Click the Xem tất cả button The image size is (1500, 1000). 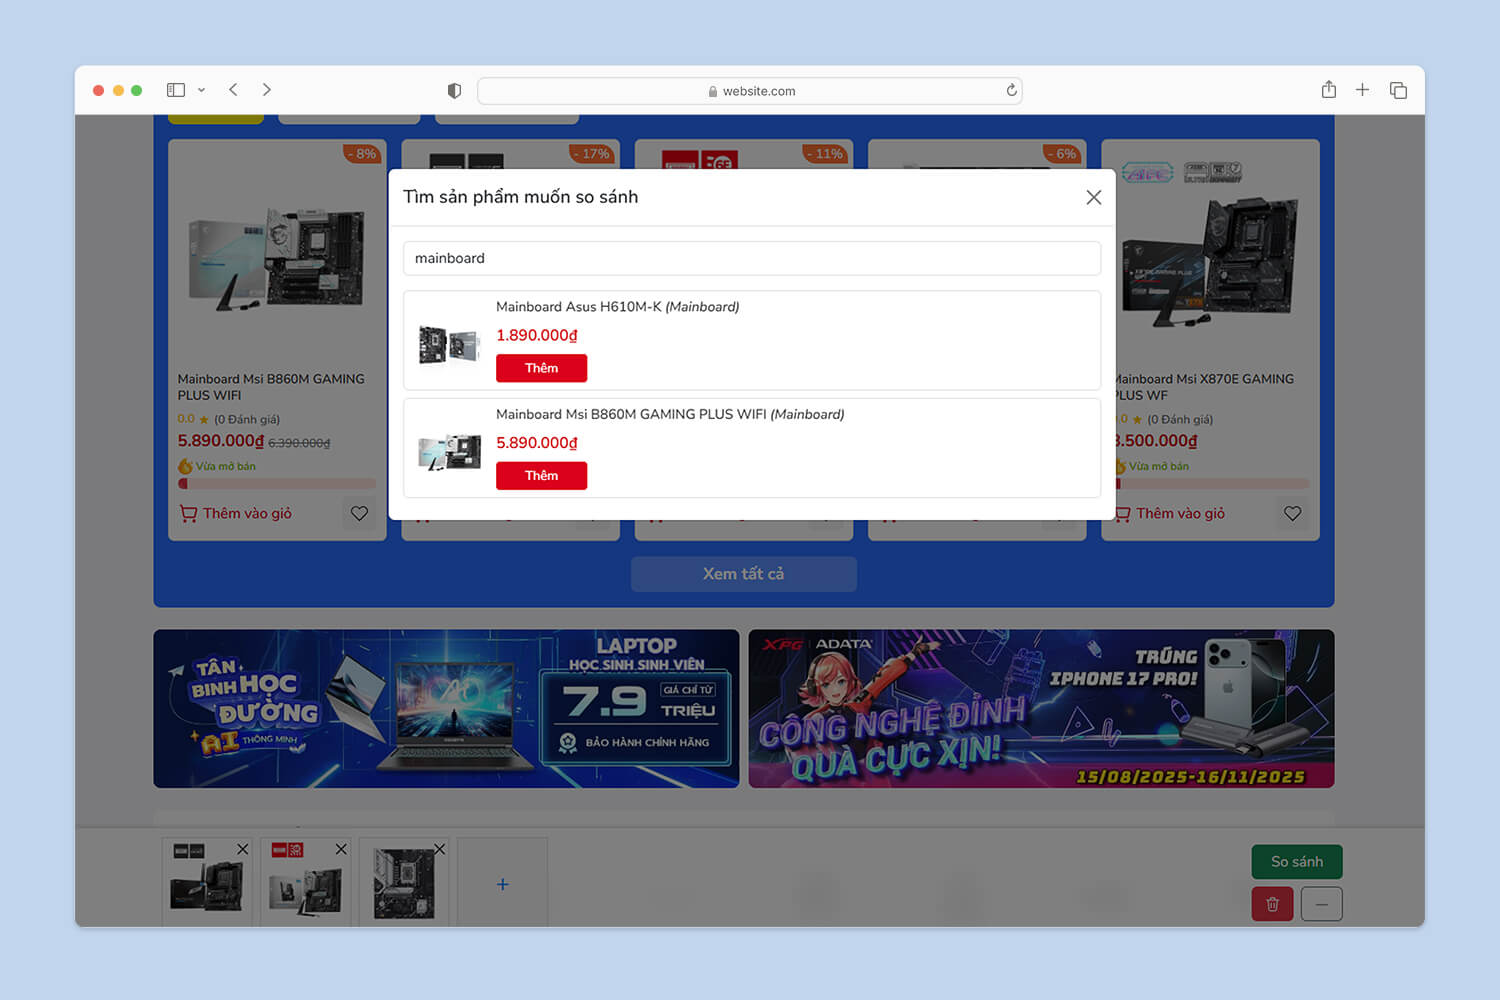743,574
